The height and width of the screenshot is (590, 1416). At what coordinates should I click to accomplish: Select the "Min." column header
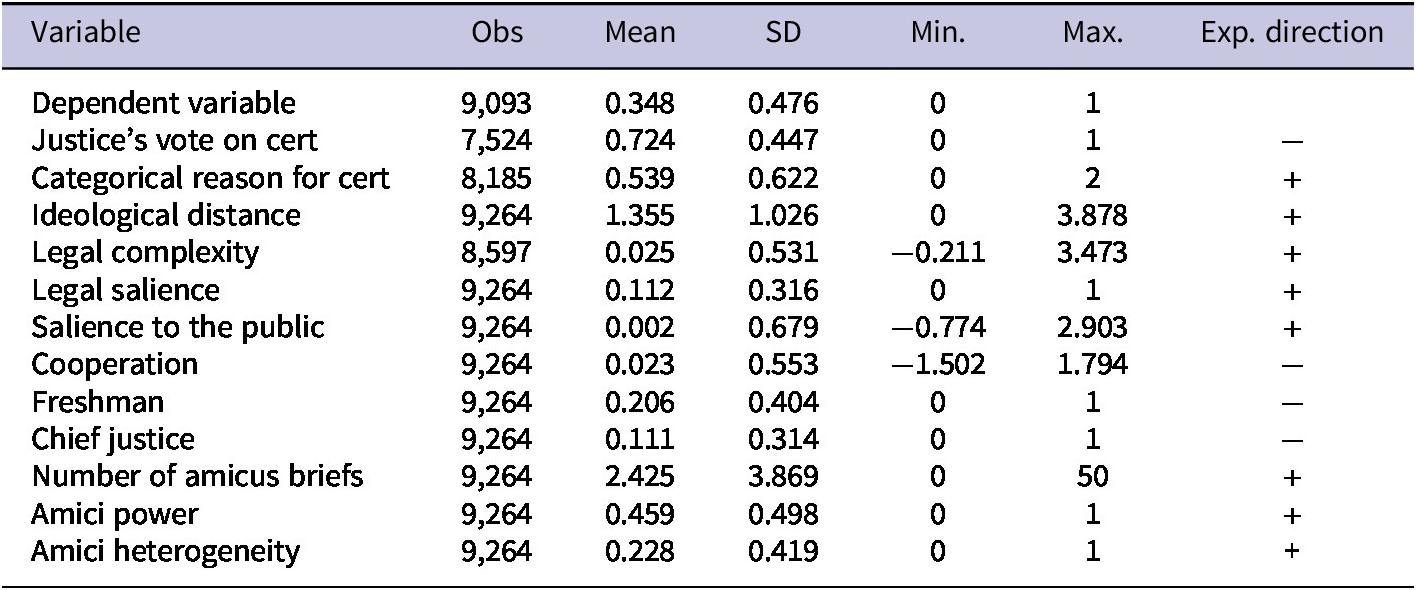[938, 32]
